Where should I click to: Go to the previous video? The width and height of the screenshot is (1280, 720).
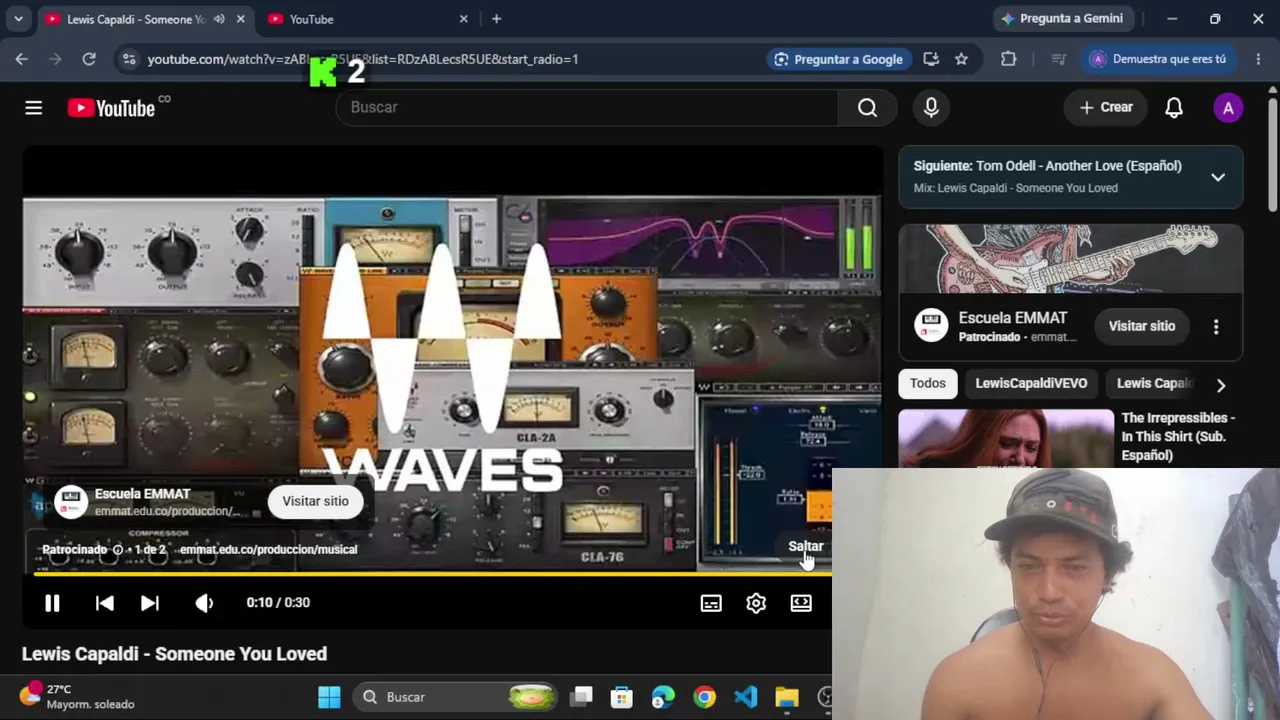104,603
